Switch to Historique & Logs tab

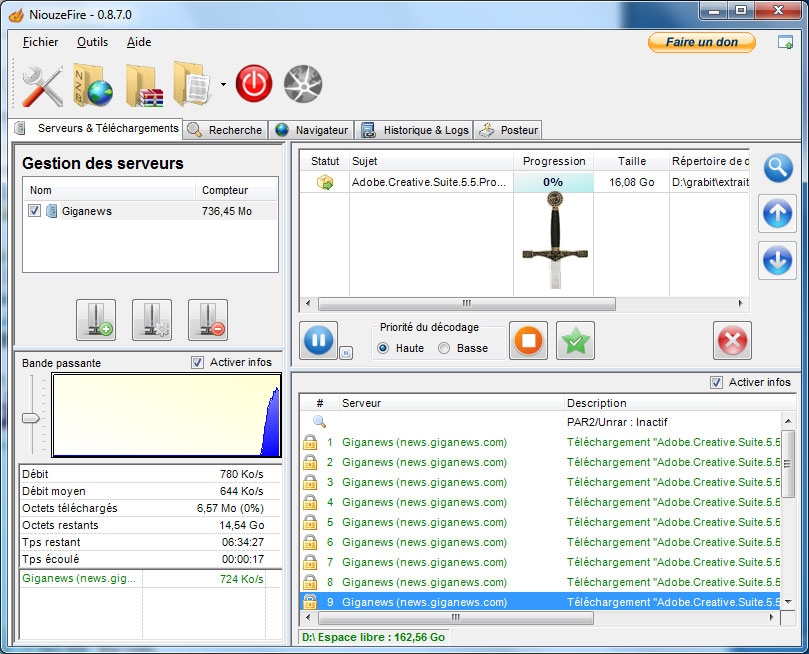414,130
